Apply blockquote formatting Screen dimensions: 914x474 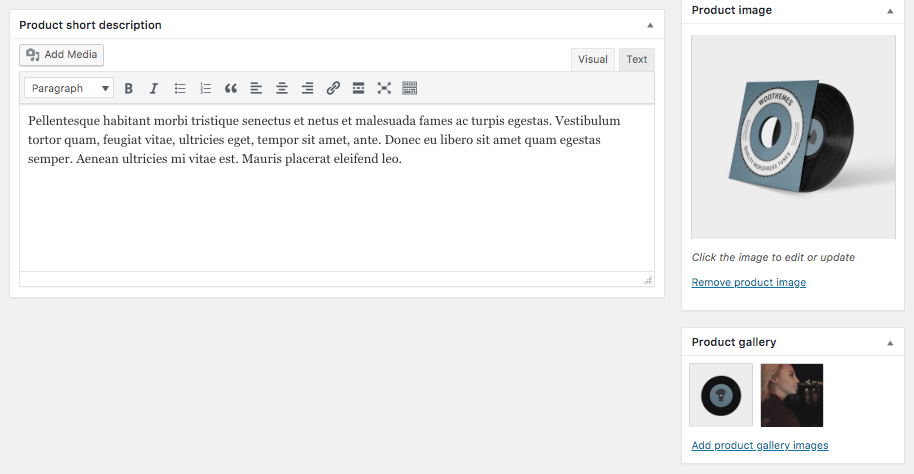[x=231, y=88]
